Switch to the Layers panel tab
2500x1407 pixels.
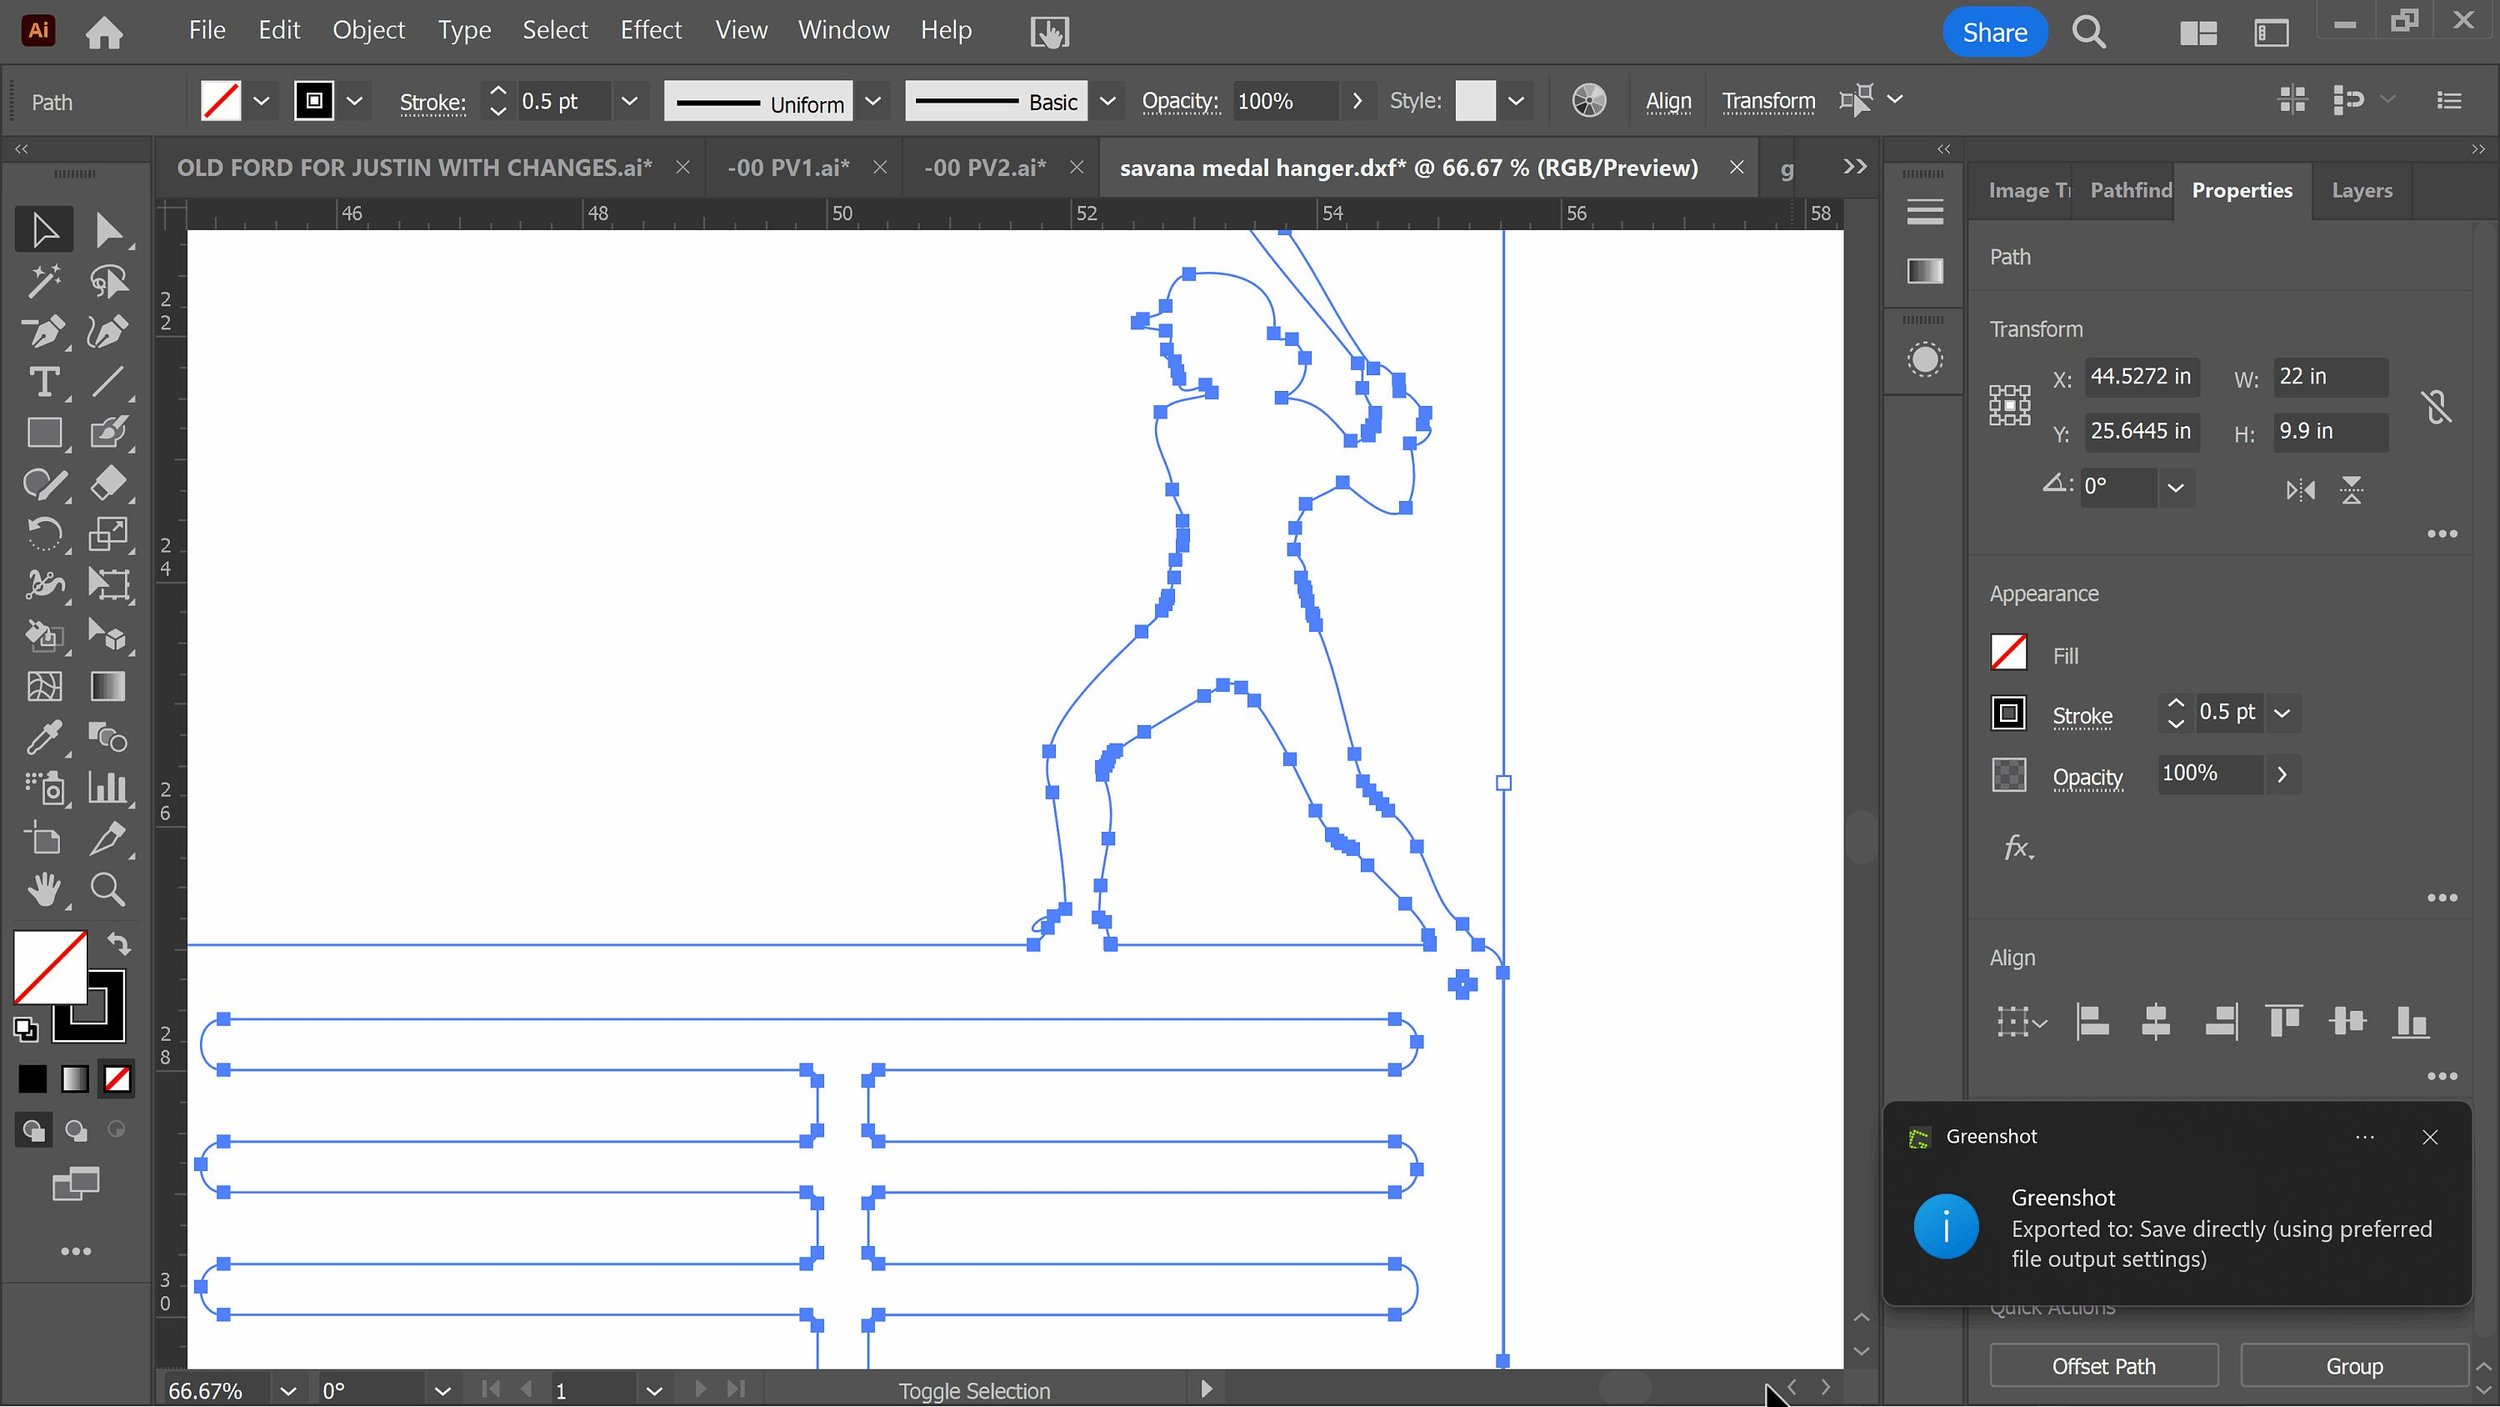(x=2361, y=190)
